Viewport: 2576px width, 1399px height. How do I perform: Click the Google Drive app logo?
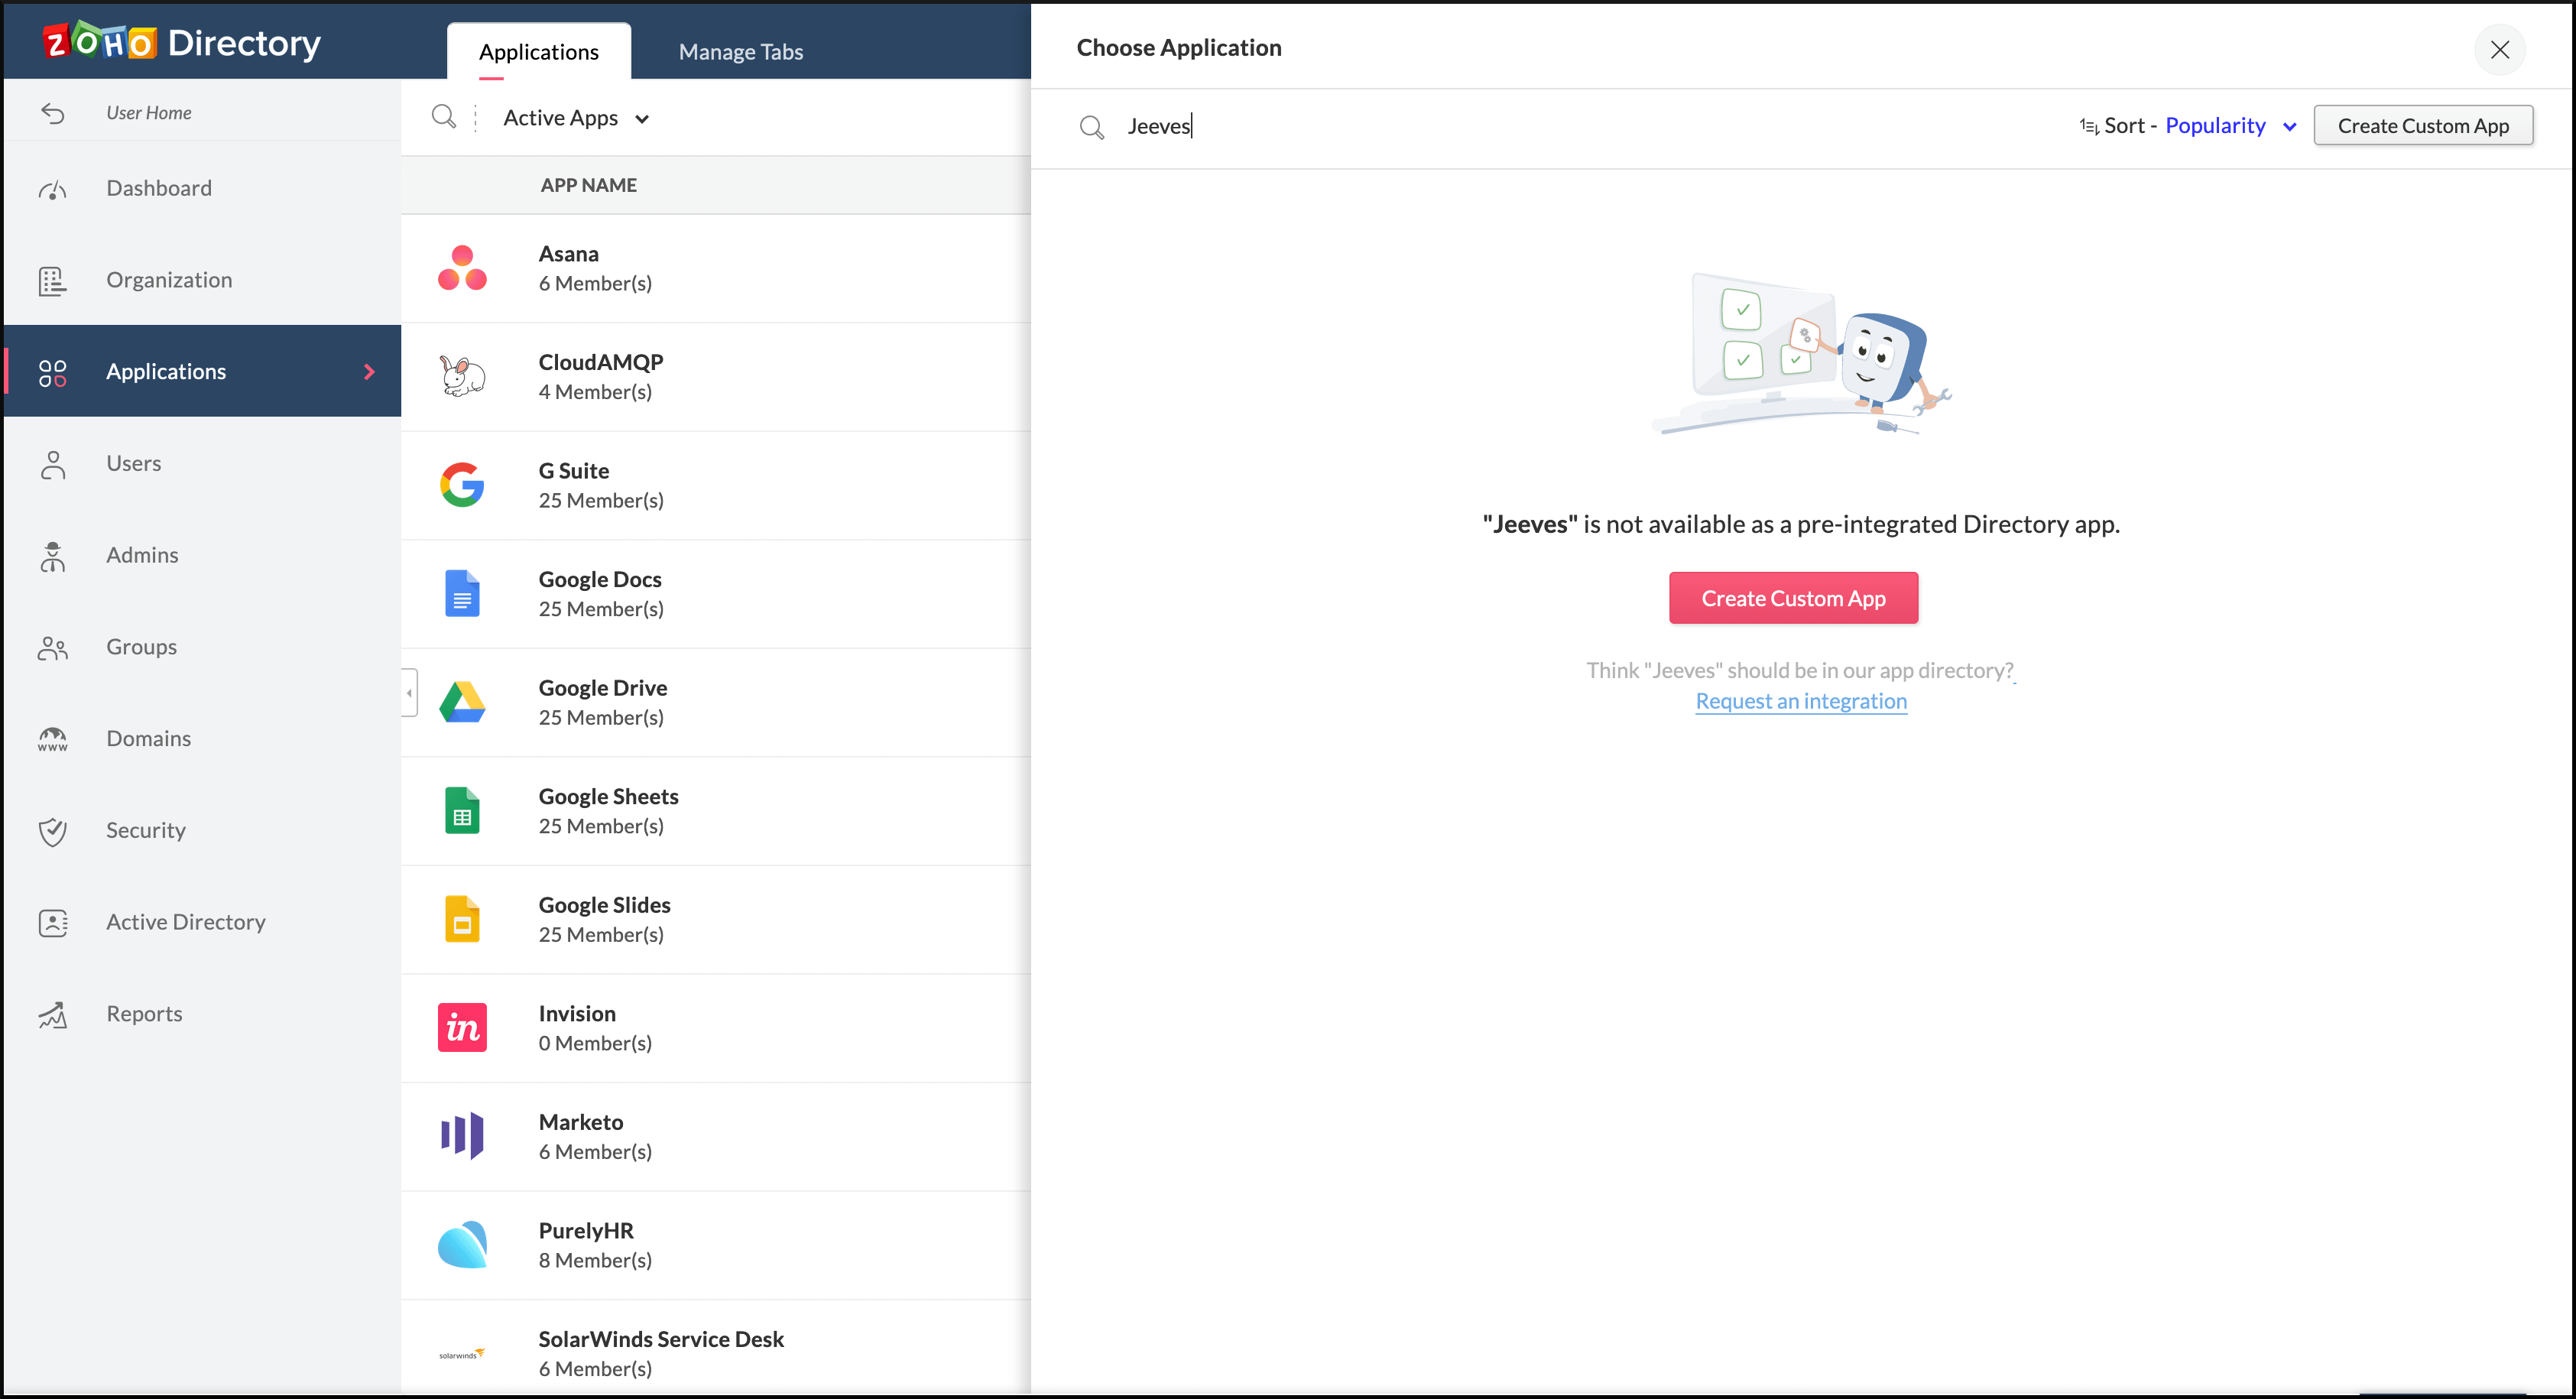pos(462,702)
